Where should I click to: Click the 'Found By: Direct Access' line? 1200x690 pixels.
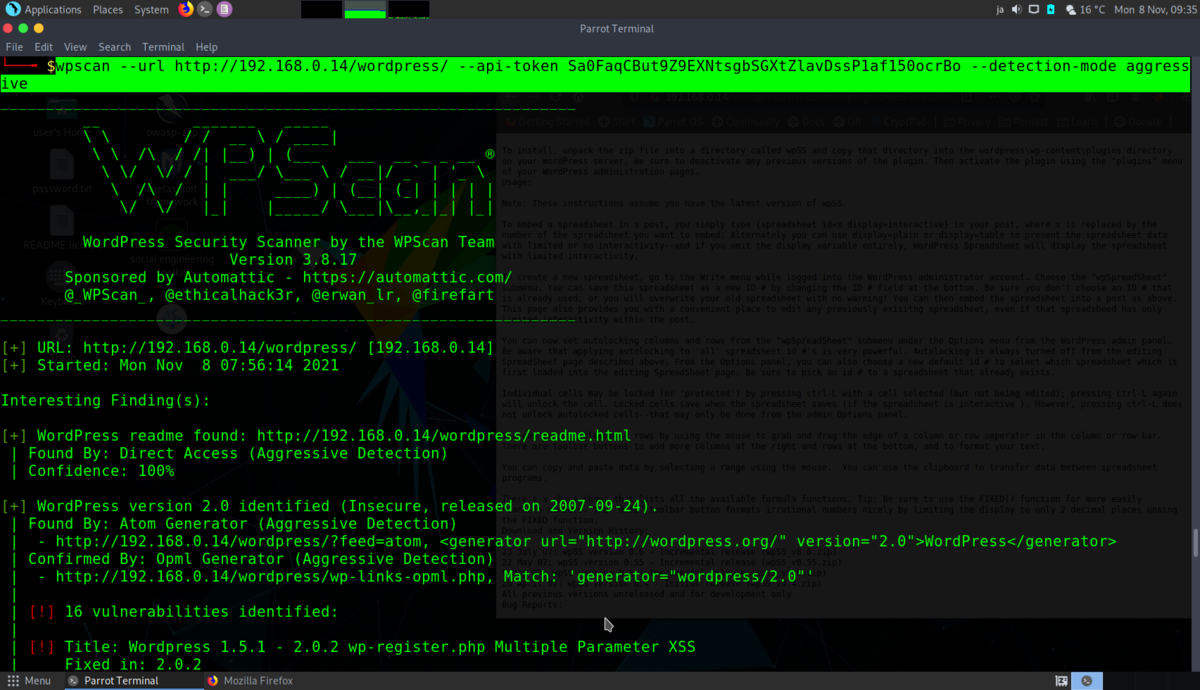[238, 453]
